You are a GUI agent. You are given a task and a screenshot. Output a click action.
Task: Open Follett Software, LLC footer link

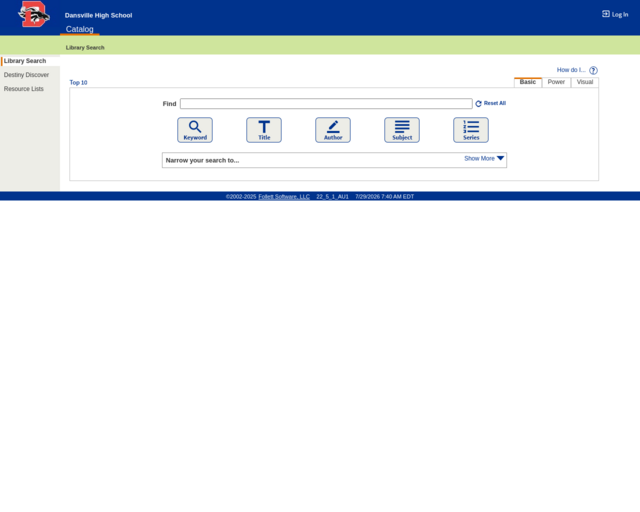point(284,196)
